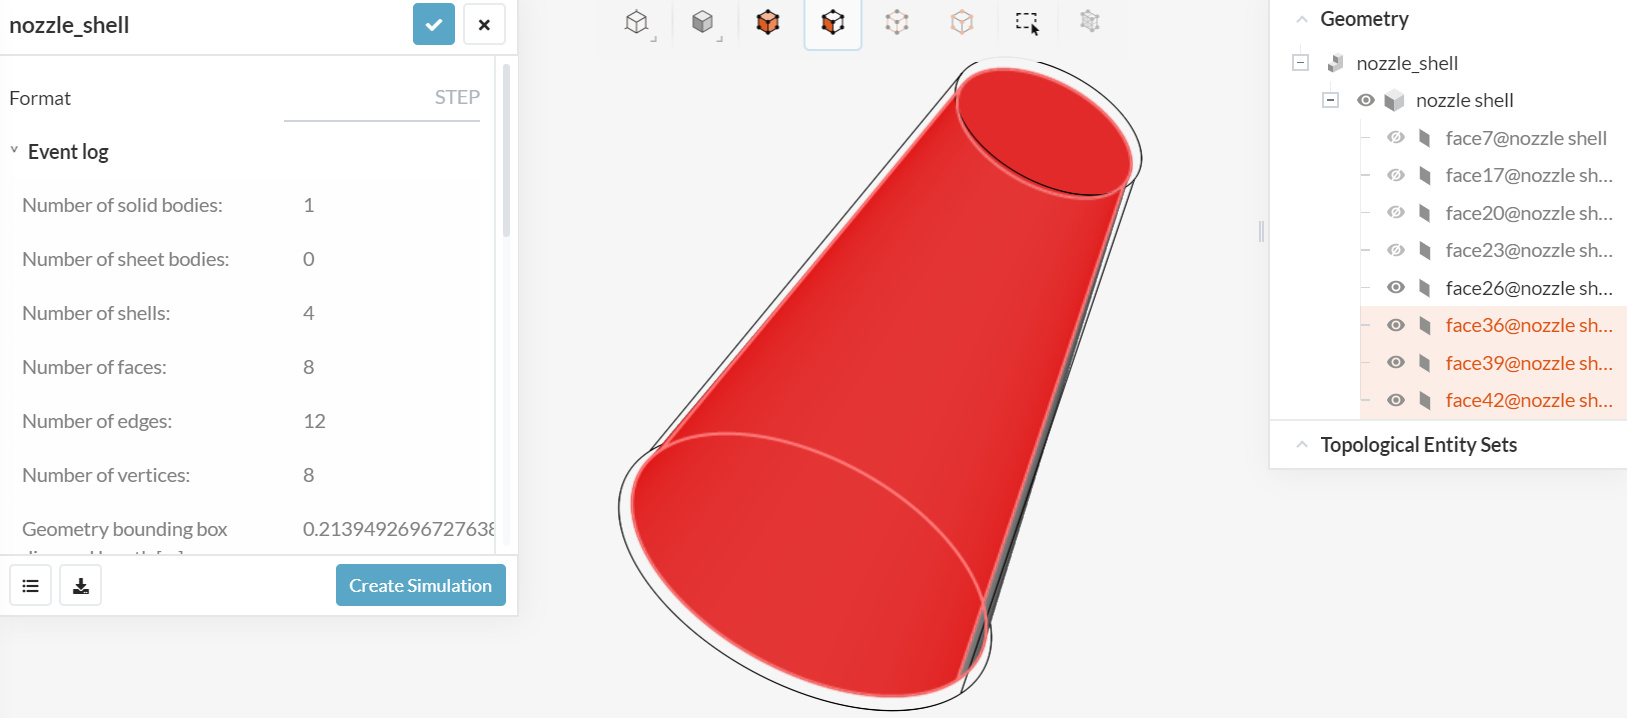This screenshot has height=718, width=1627.
Task: Show face7@nozzle shell with eye icon
Action: pyautogui.click(x=1396, y=138)
